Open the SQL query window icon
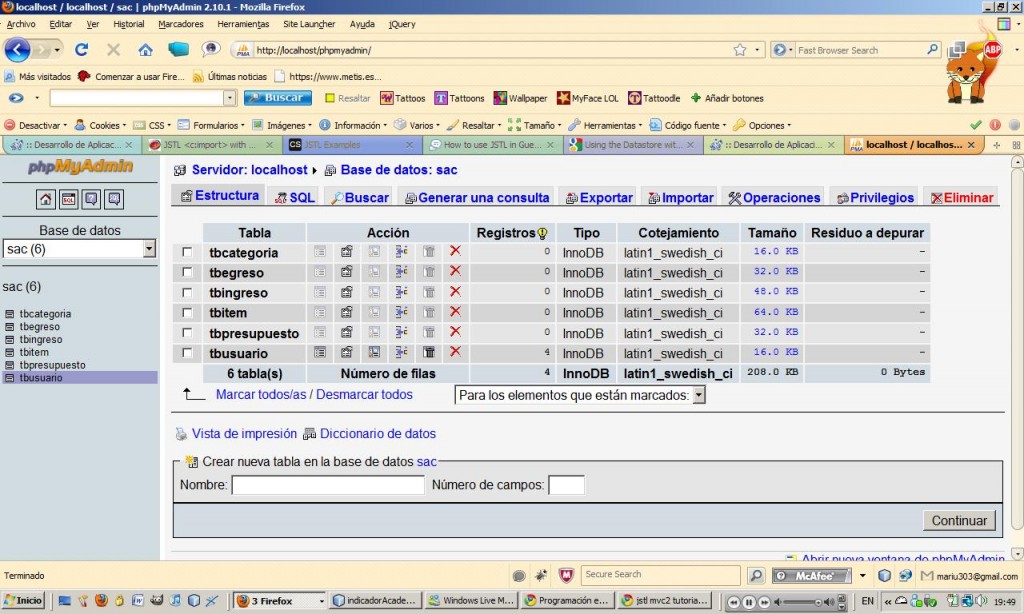The width and height of the screenshot is (1024, 614). 66,199
